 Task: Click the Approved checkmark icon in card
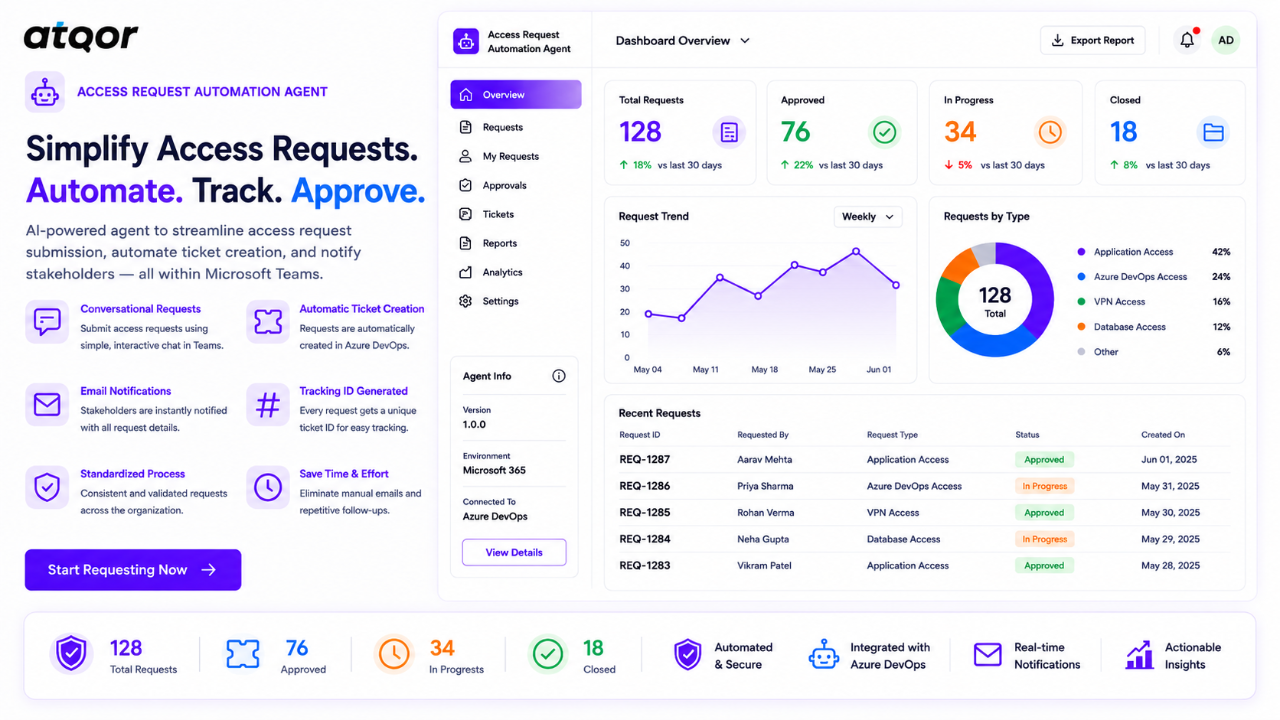[x=884, y=132]
